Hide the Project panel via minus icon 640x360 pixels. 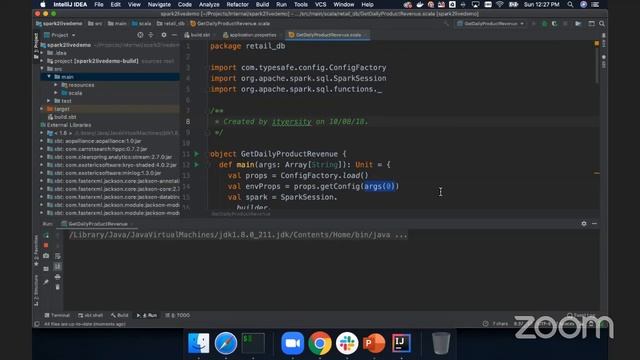[174, 35]
